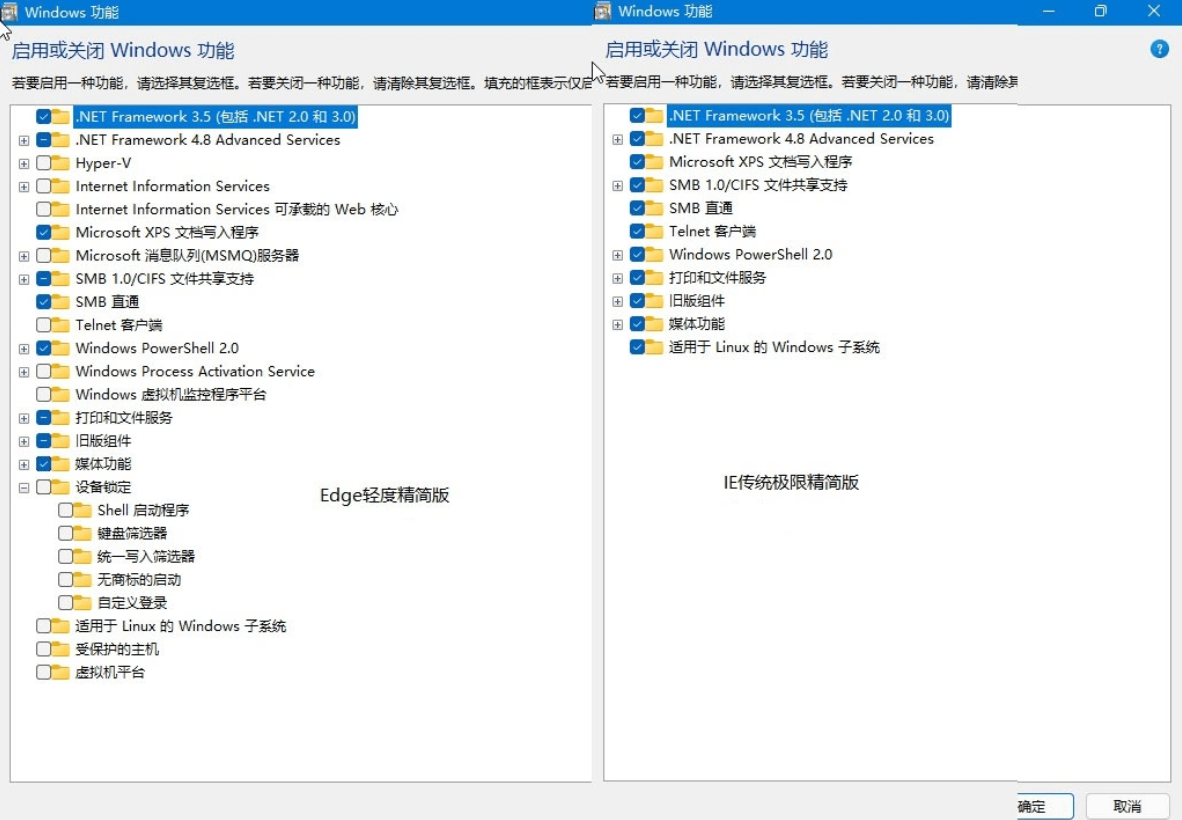Check the 统一写入筛选器 checkbox
This screenshot has height=820, width=1182.
(66, 556)
